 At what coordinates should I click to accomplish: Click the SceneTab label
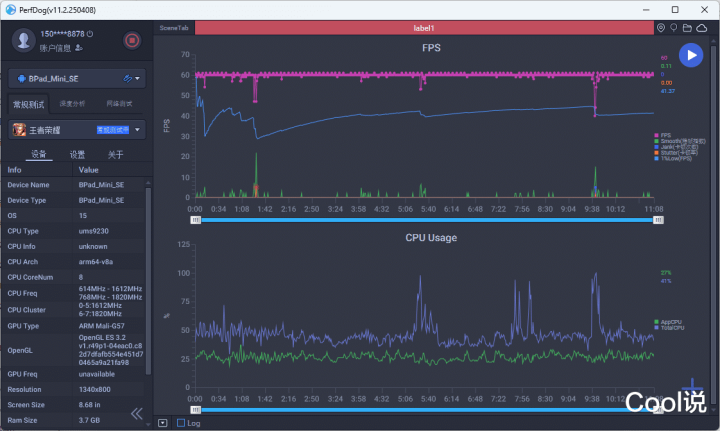click(x=174, y=28)
